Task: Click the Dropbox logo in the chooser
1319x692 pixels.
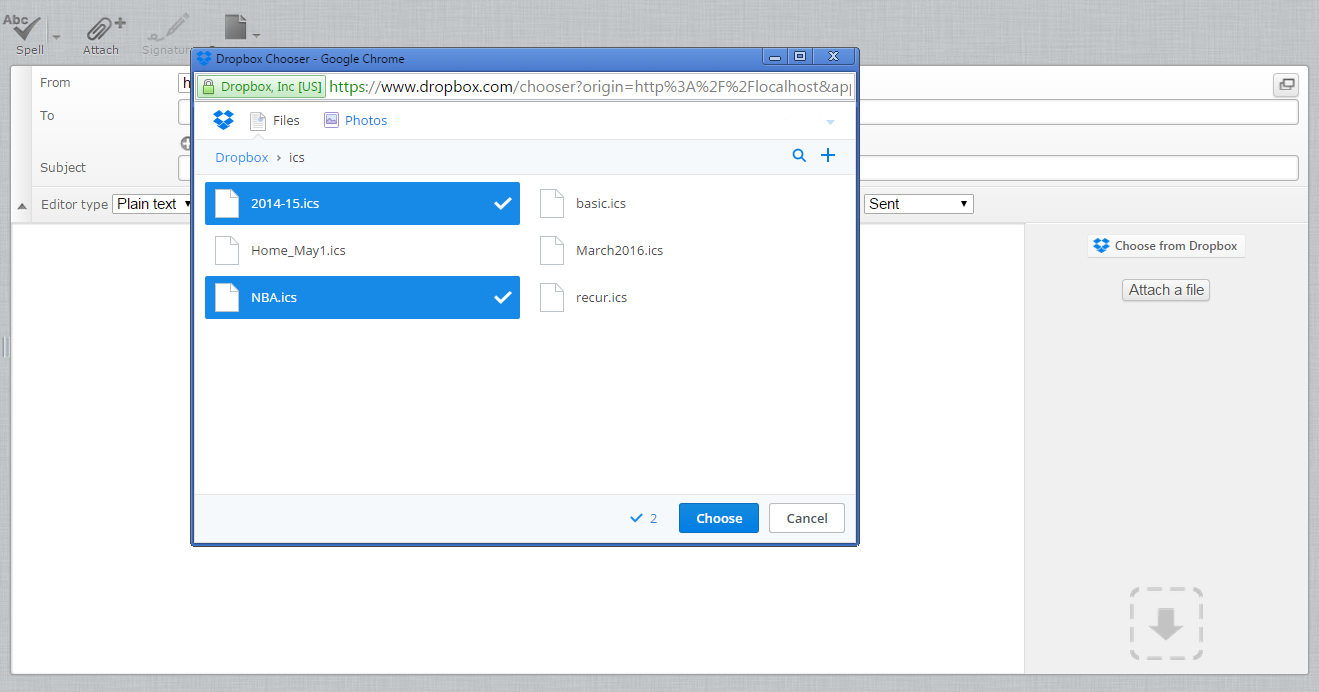Action: click(x=224, y=120)
